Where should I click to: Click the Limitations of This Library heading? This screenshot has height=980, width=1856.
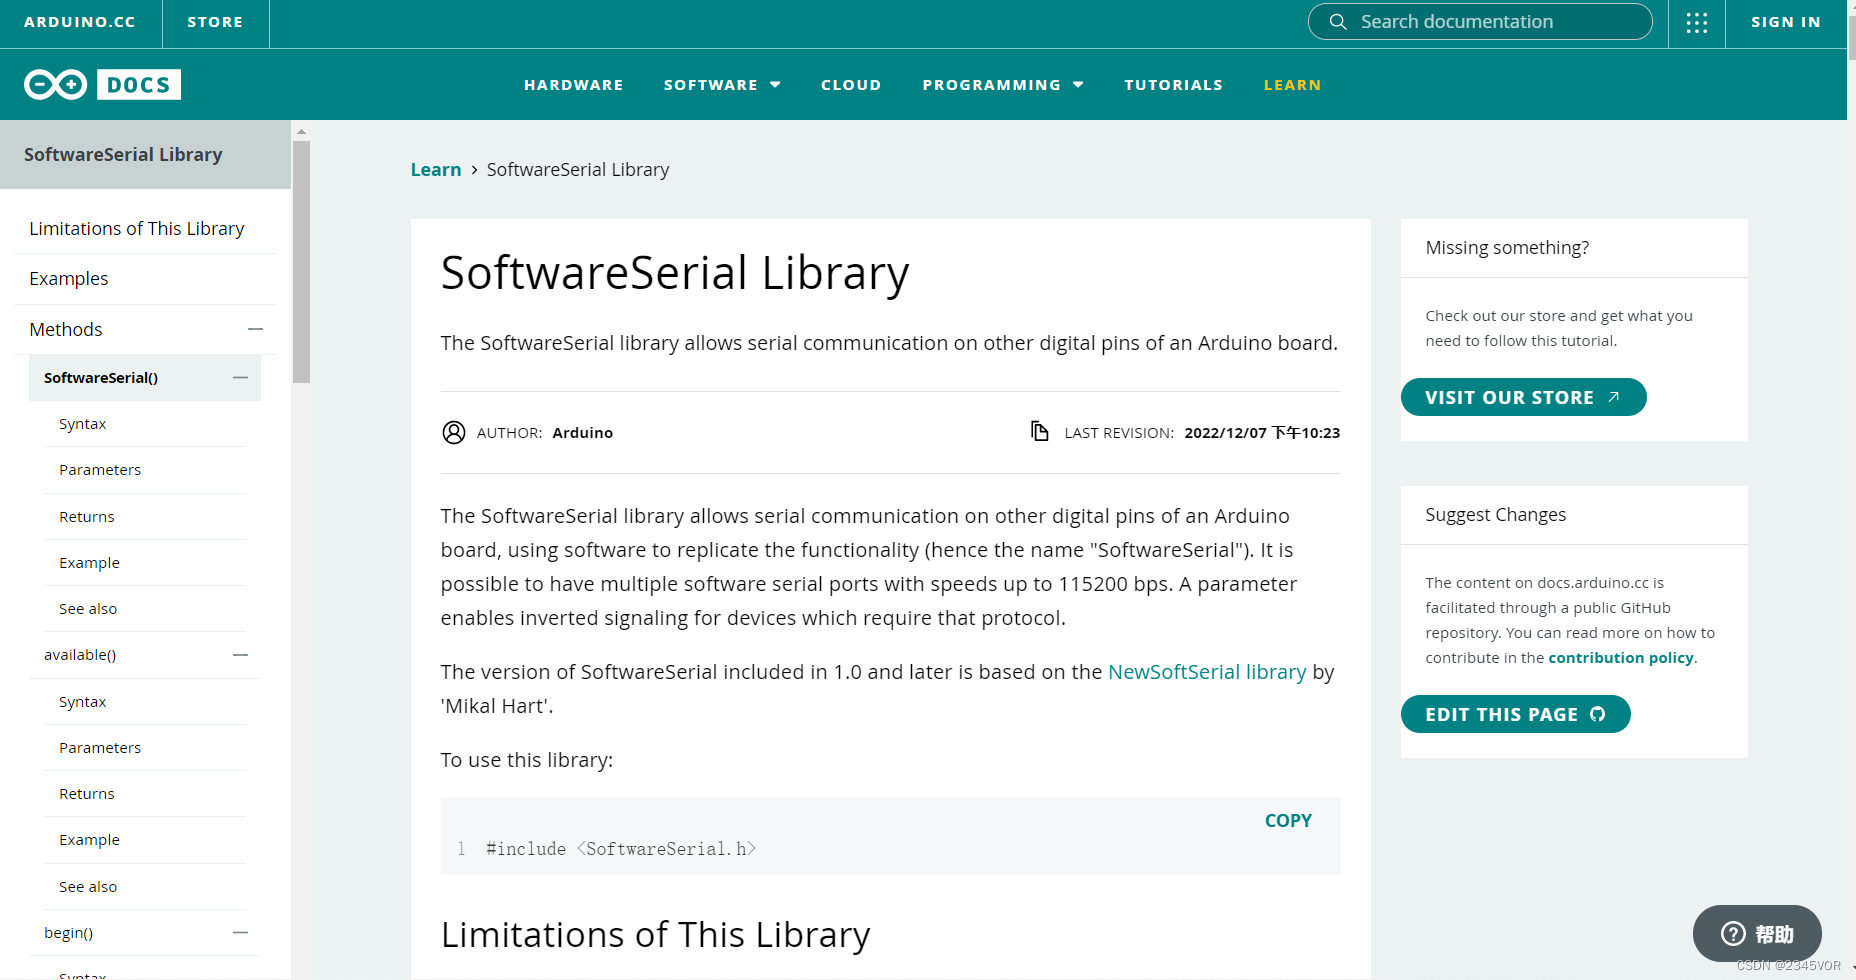[x=656, y=935]
